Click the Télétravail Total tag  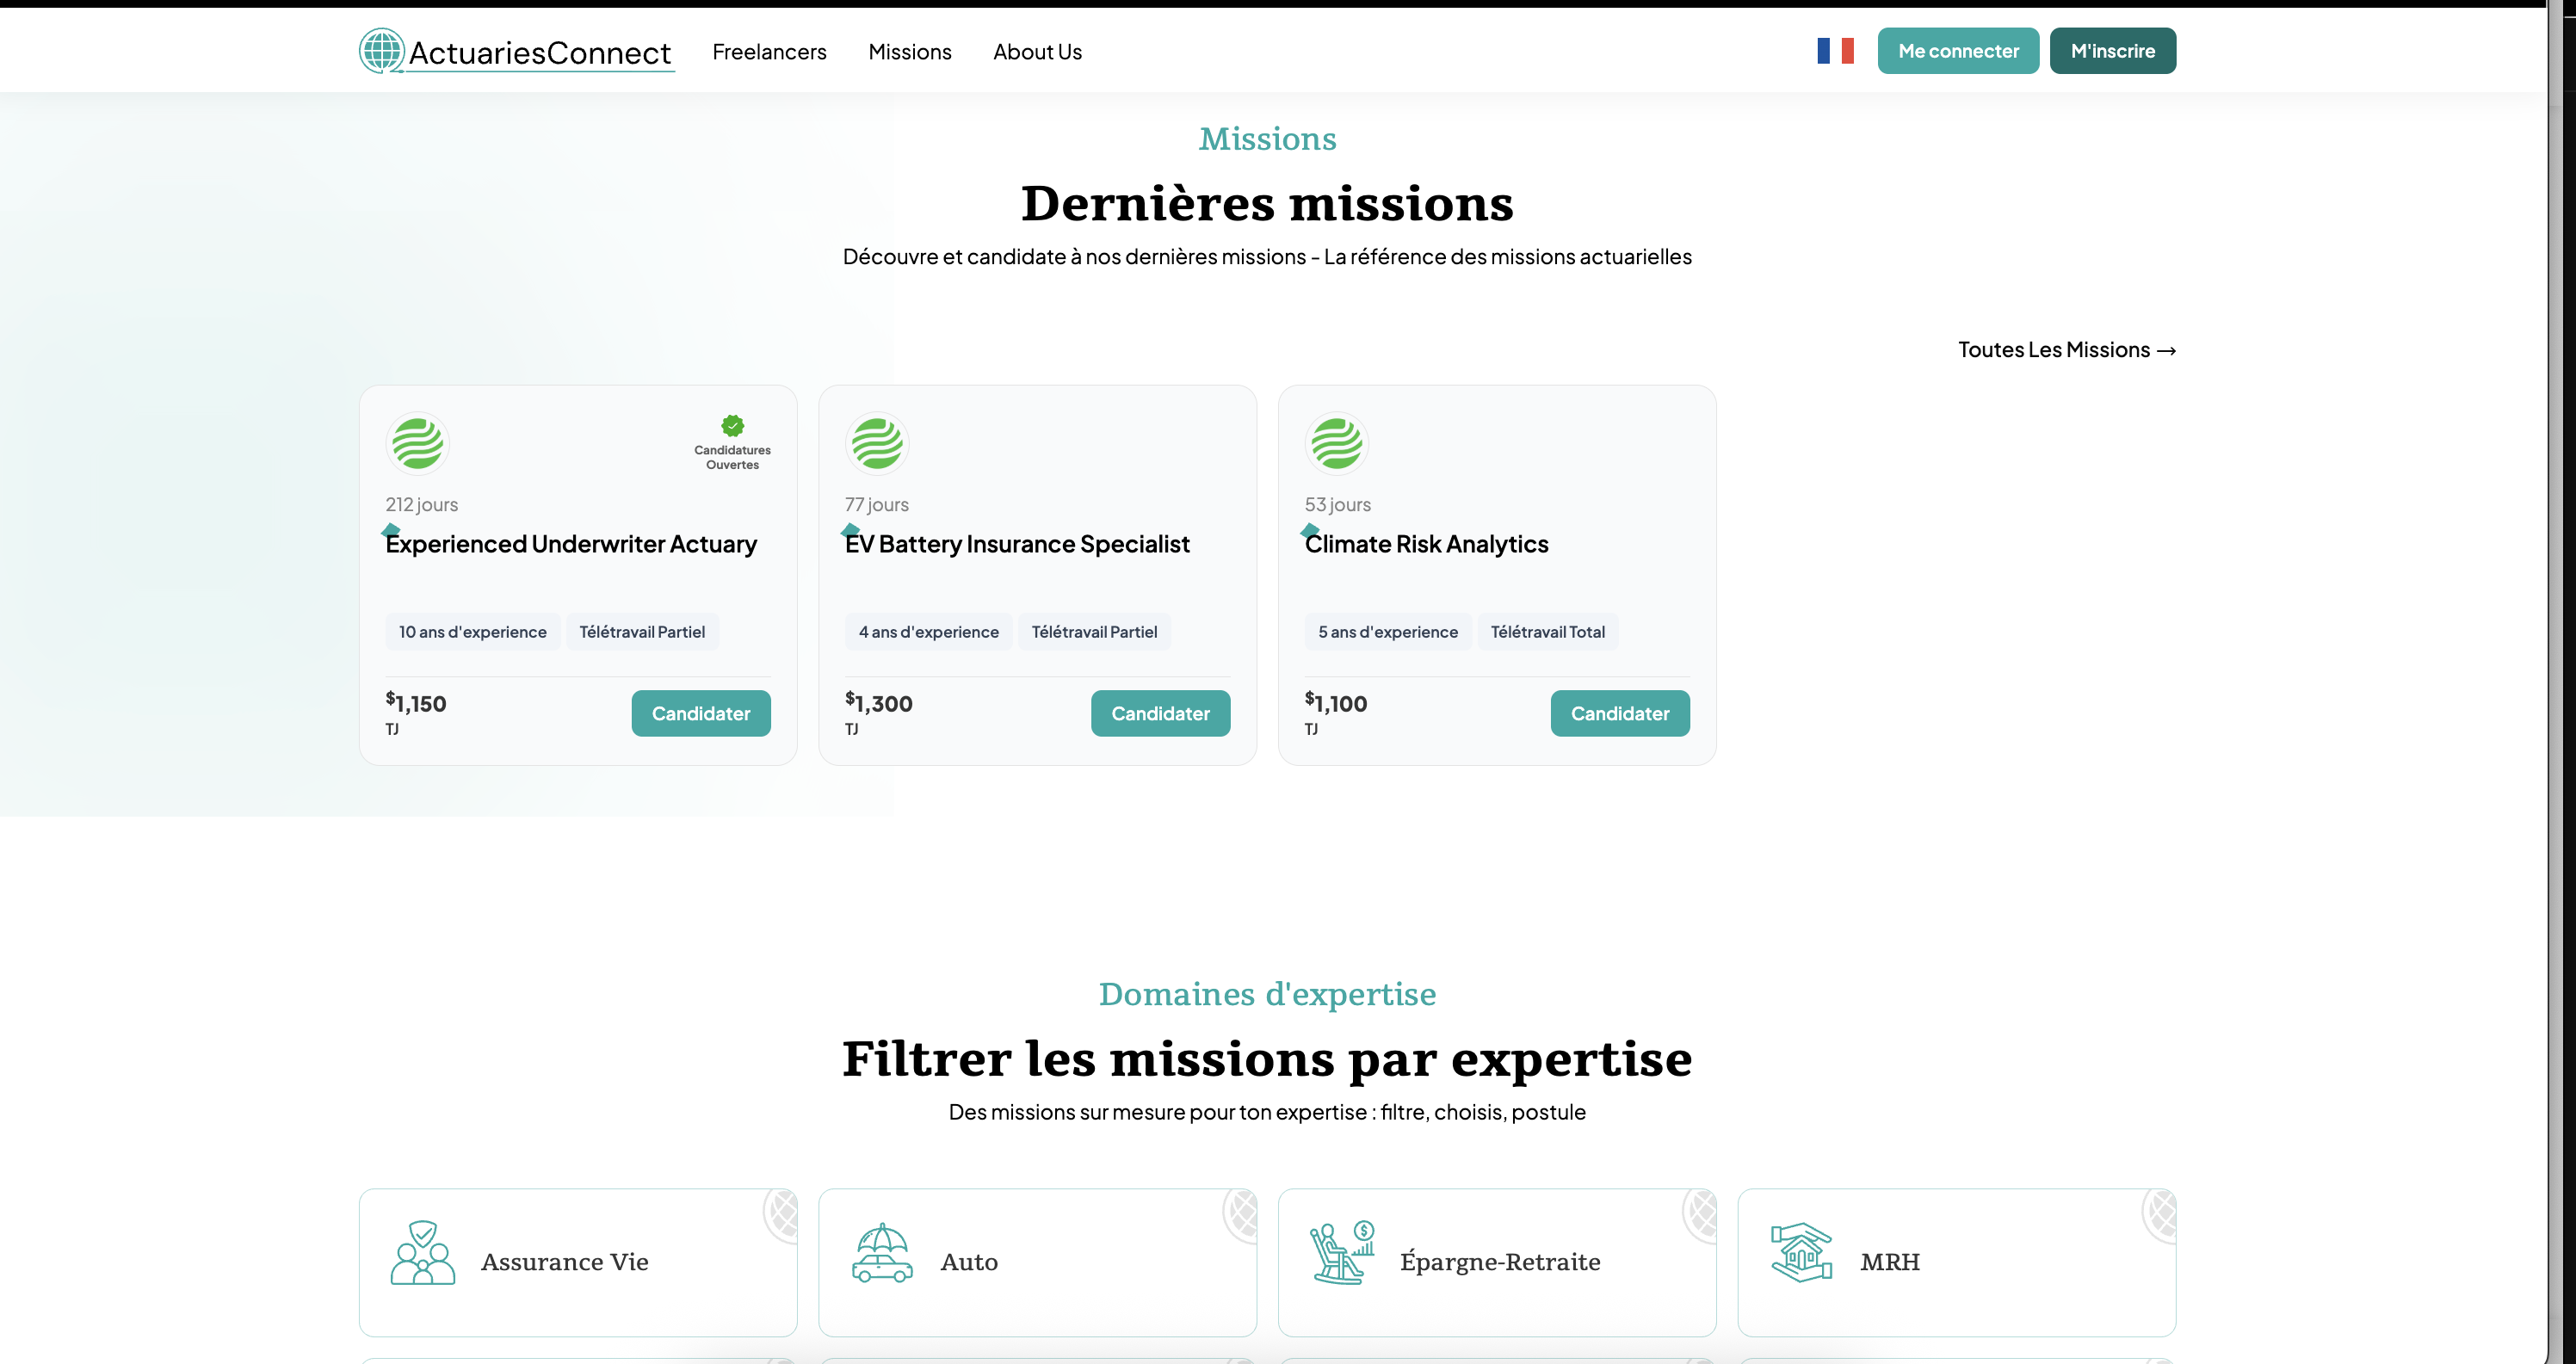point(1548,632)
